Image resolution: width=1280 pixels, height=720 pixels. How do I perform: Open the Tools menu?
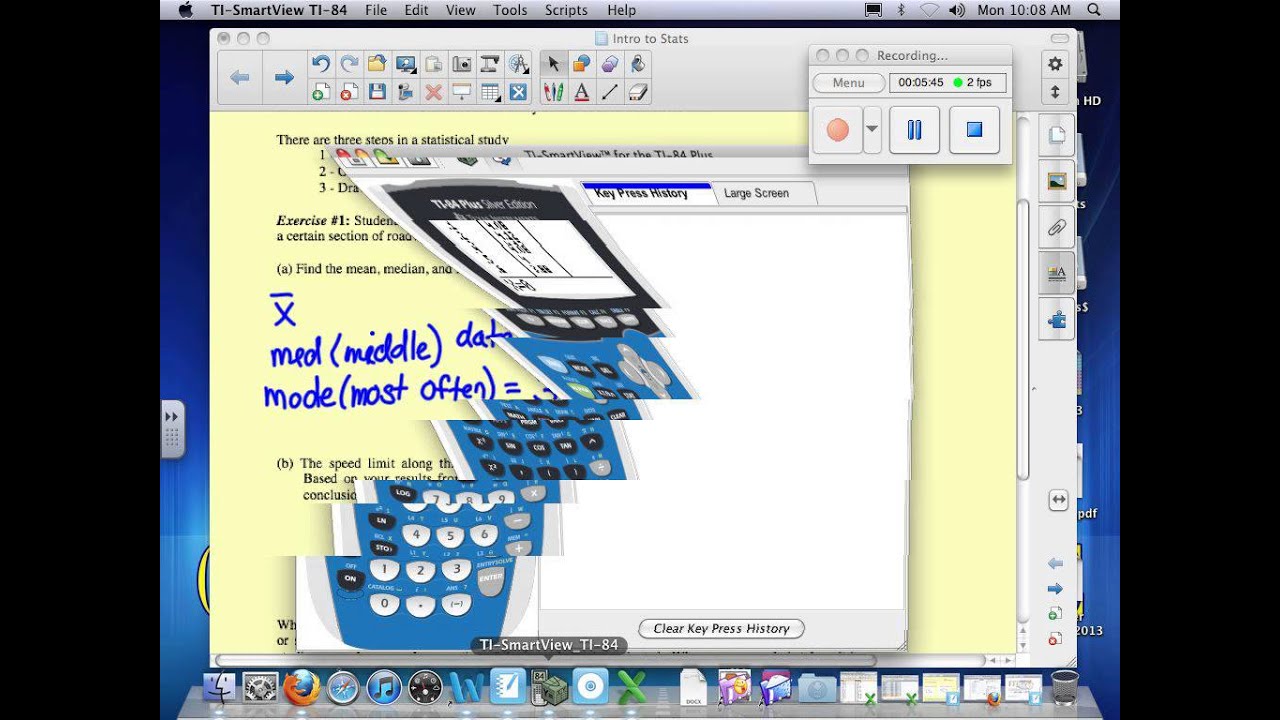tap(510, 10)
